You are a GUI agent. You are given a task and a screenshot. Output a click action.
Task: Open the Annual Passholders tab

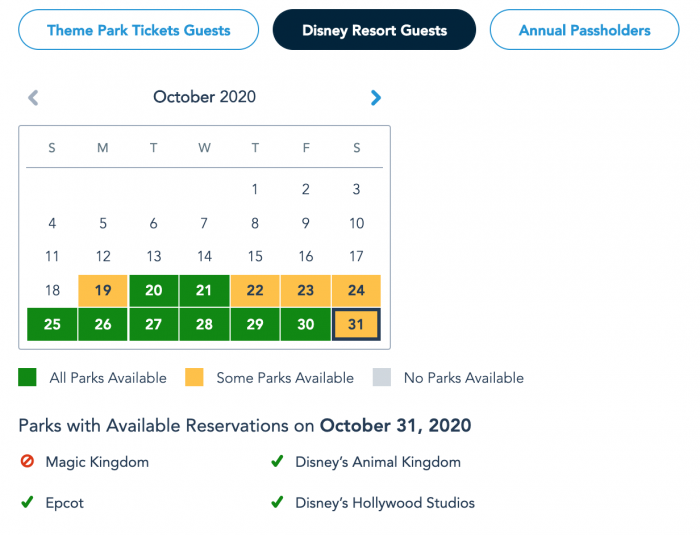point(584,30)
